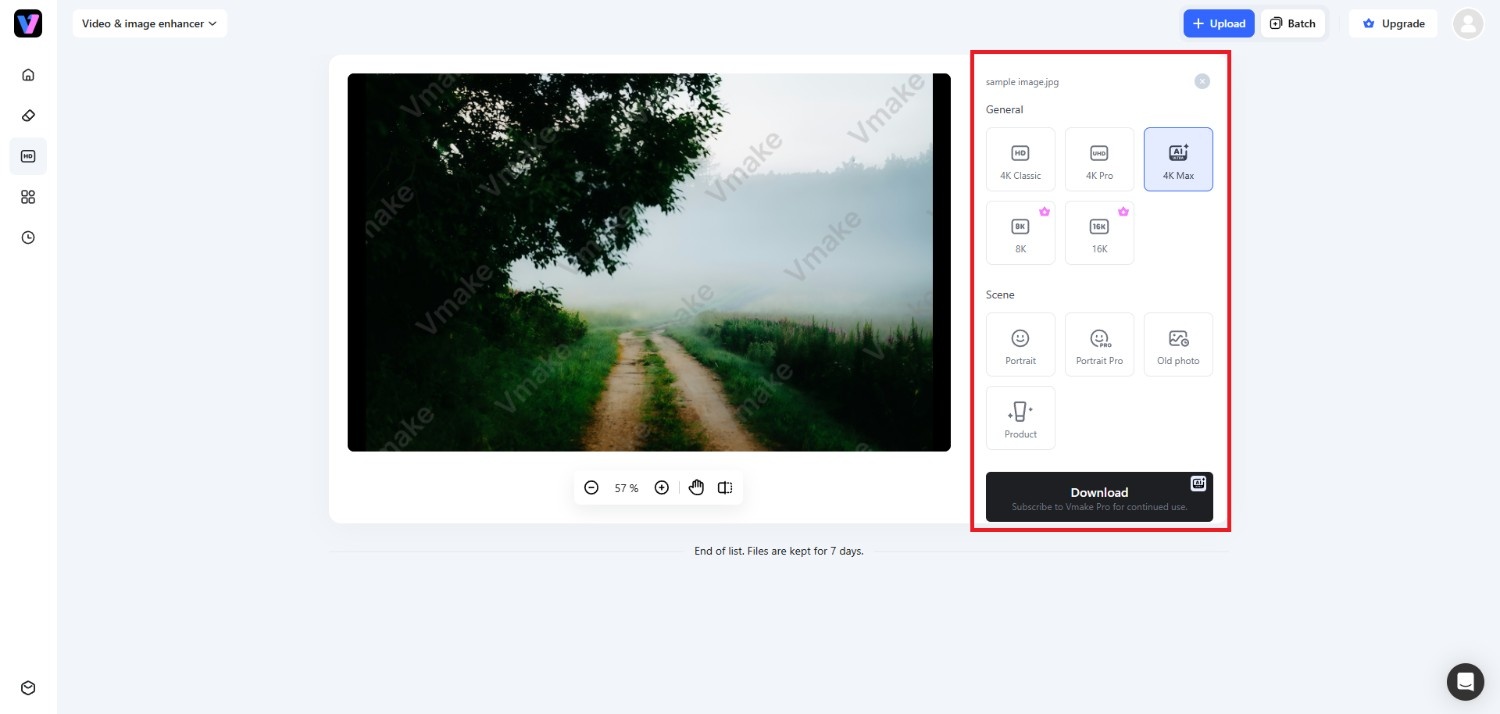Image resolution: width=1500 pixels, height=714 pixels.
Task: Select the 4K Pro option
Action: point(1099,159)
